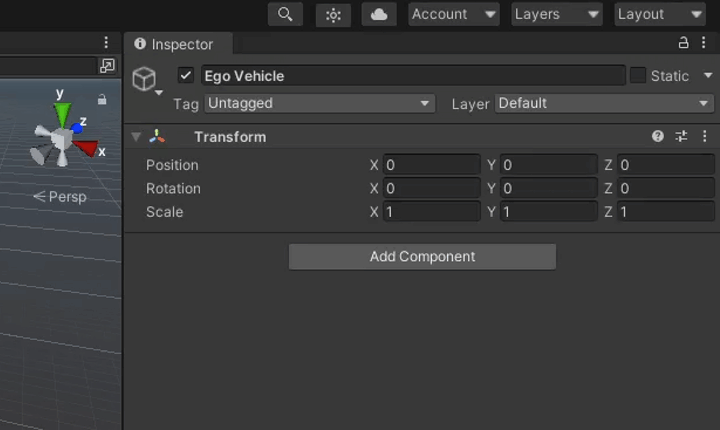Click the green Y axis gizmo cone
The height and width of the screenshot is (430, 720).
click(x=62, y=114)
